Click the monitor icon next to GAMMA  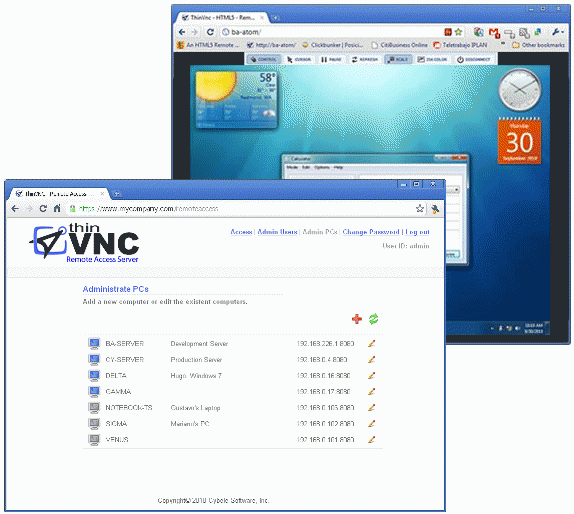click(94, 391)
